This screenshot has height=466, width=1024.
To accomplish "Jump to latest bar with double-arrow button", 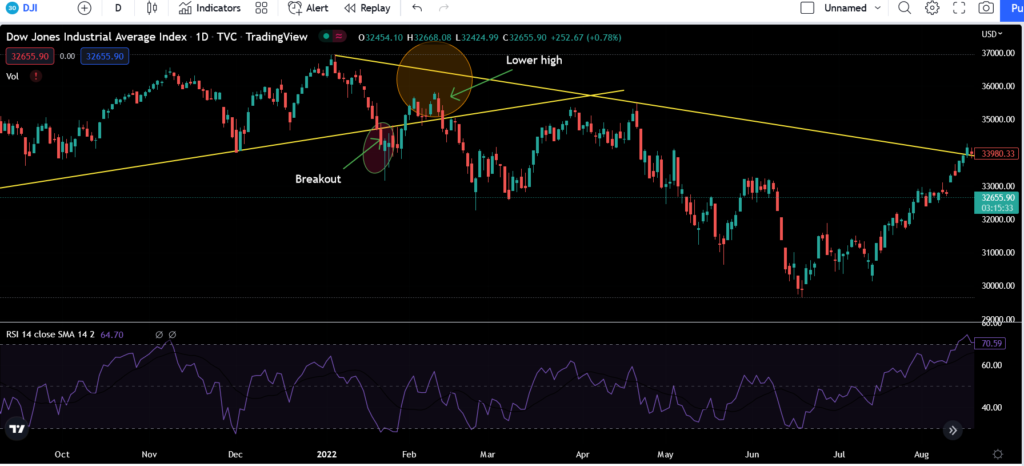I will click(x=953, y=429).
